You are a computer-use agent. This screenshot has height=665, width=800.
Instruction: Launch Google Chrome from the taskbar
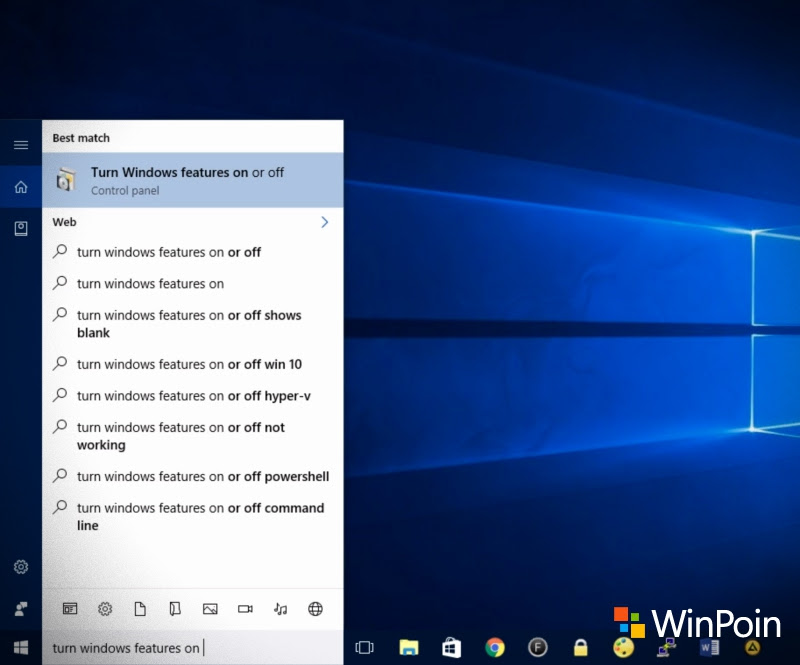(494, 648)
